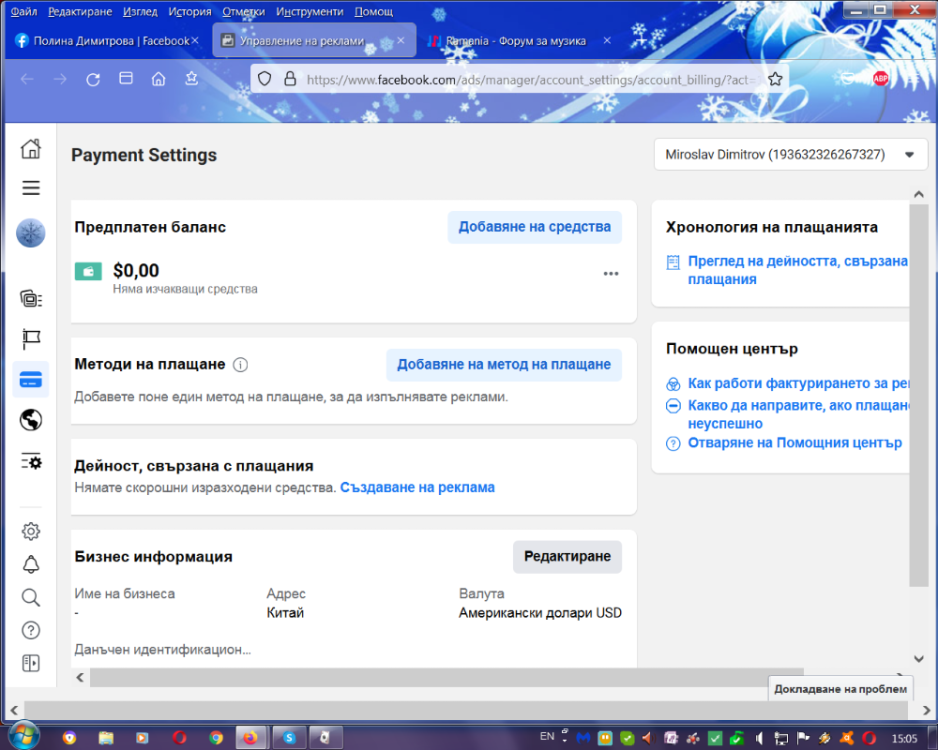
Task: Click the snowflake account avatar in the sidebar
Action: click(31, 233)
